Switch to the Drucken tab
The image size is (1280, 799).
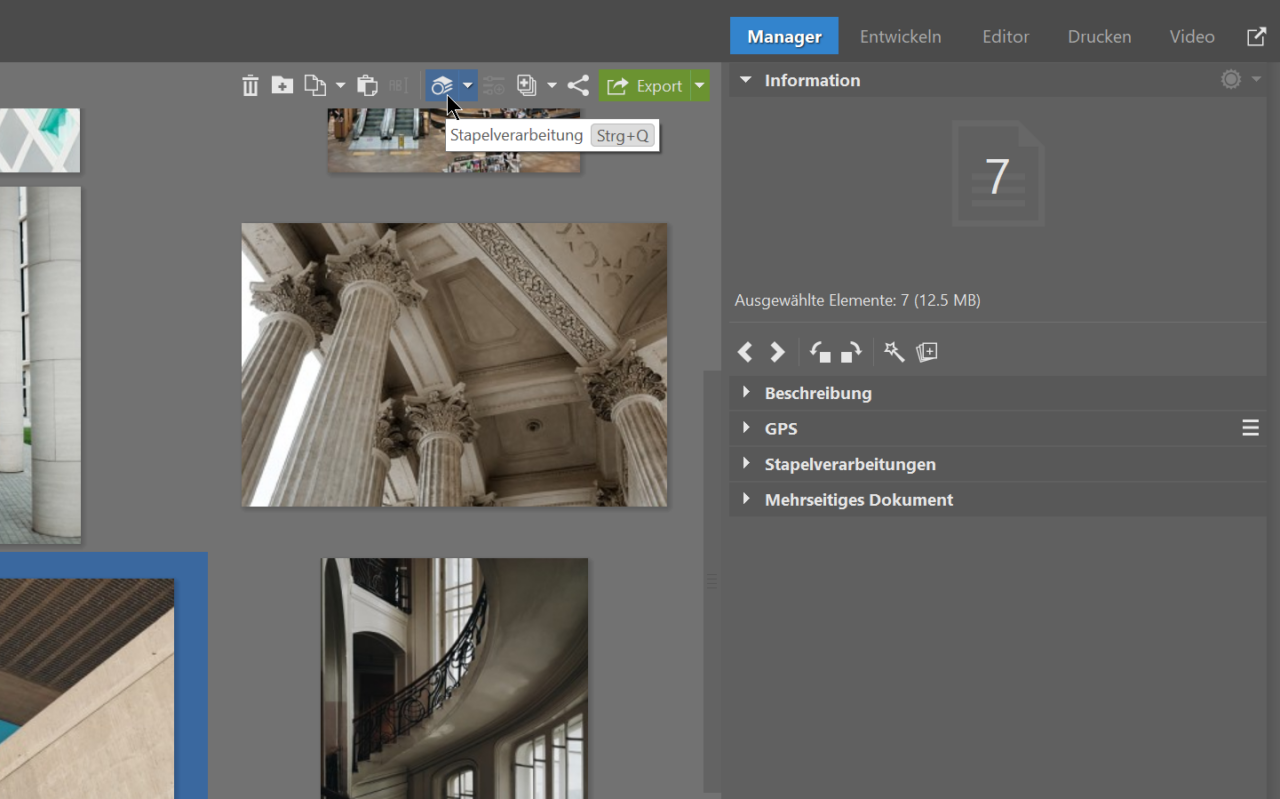pyautogui.click(x=1099, y=36)
